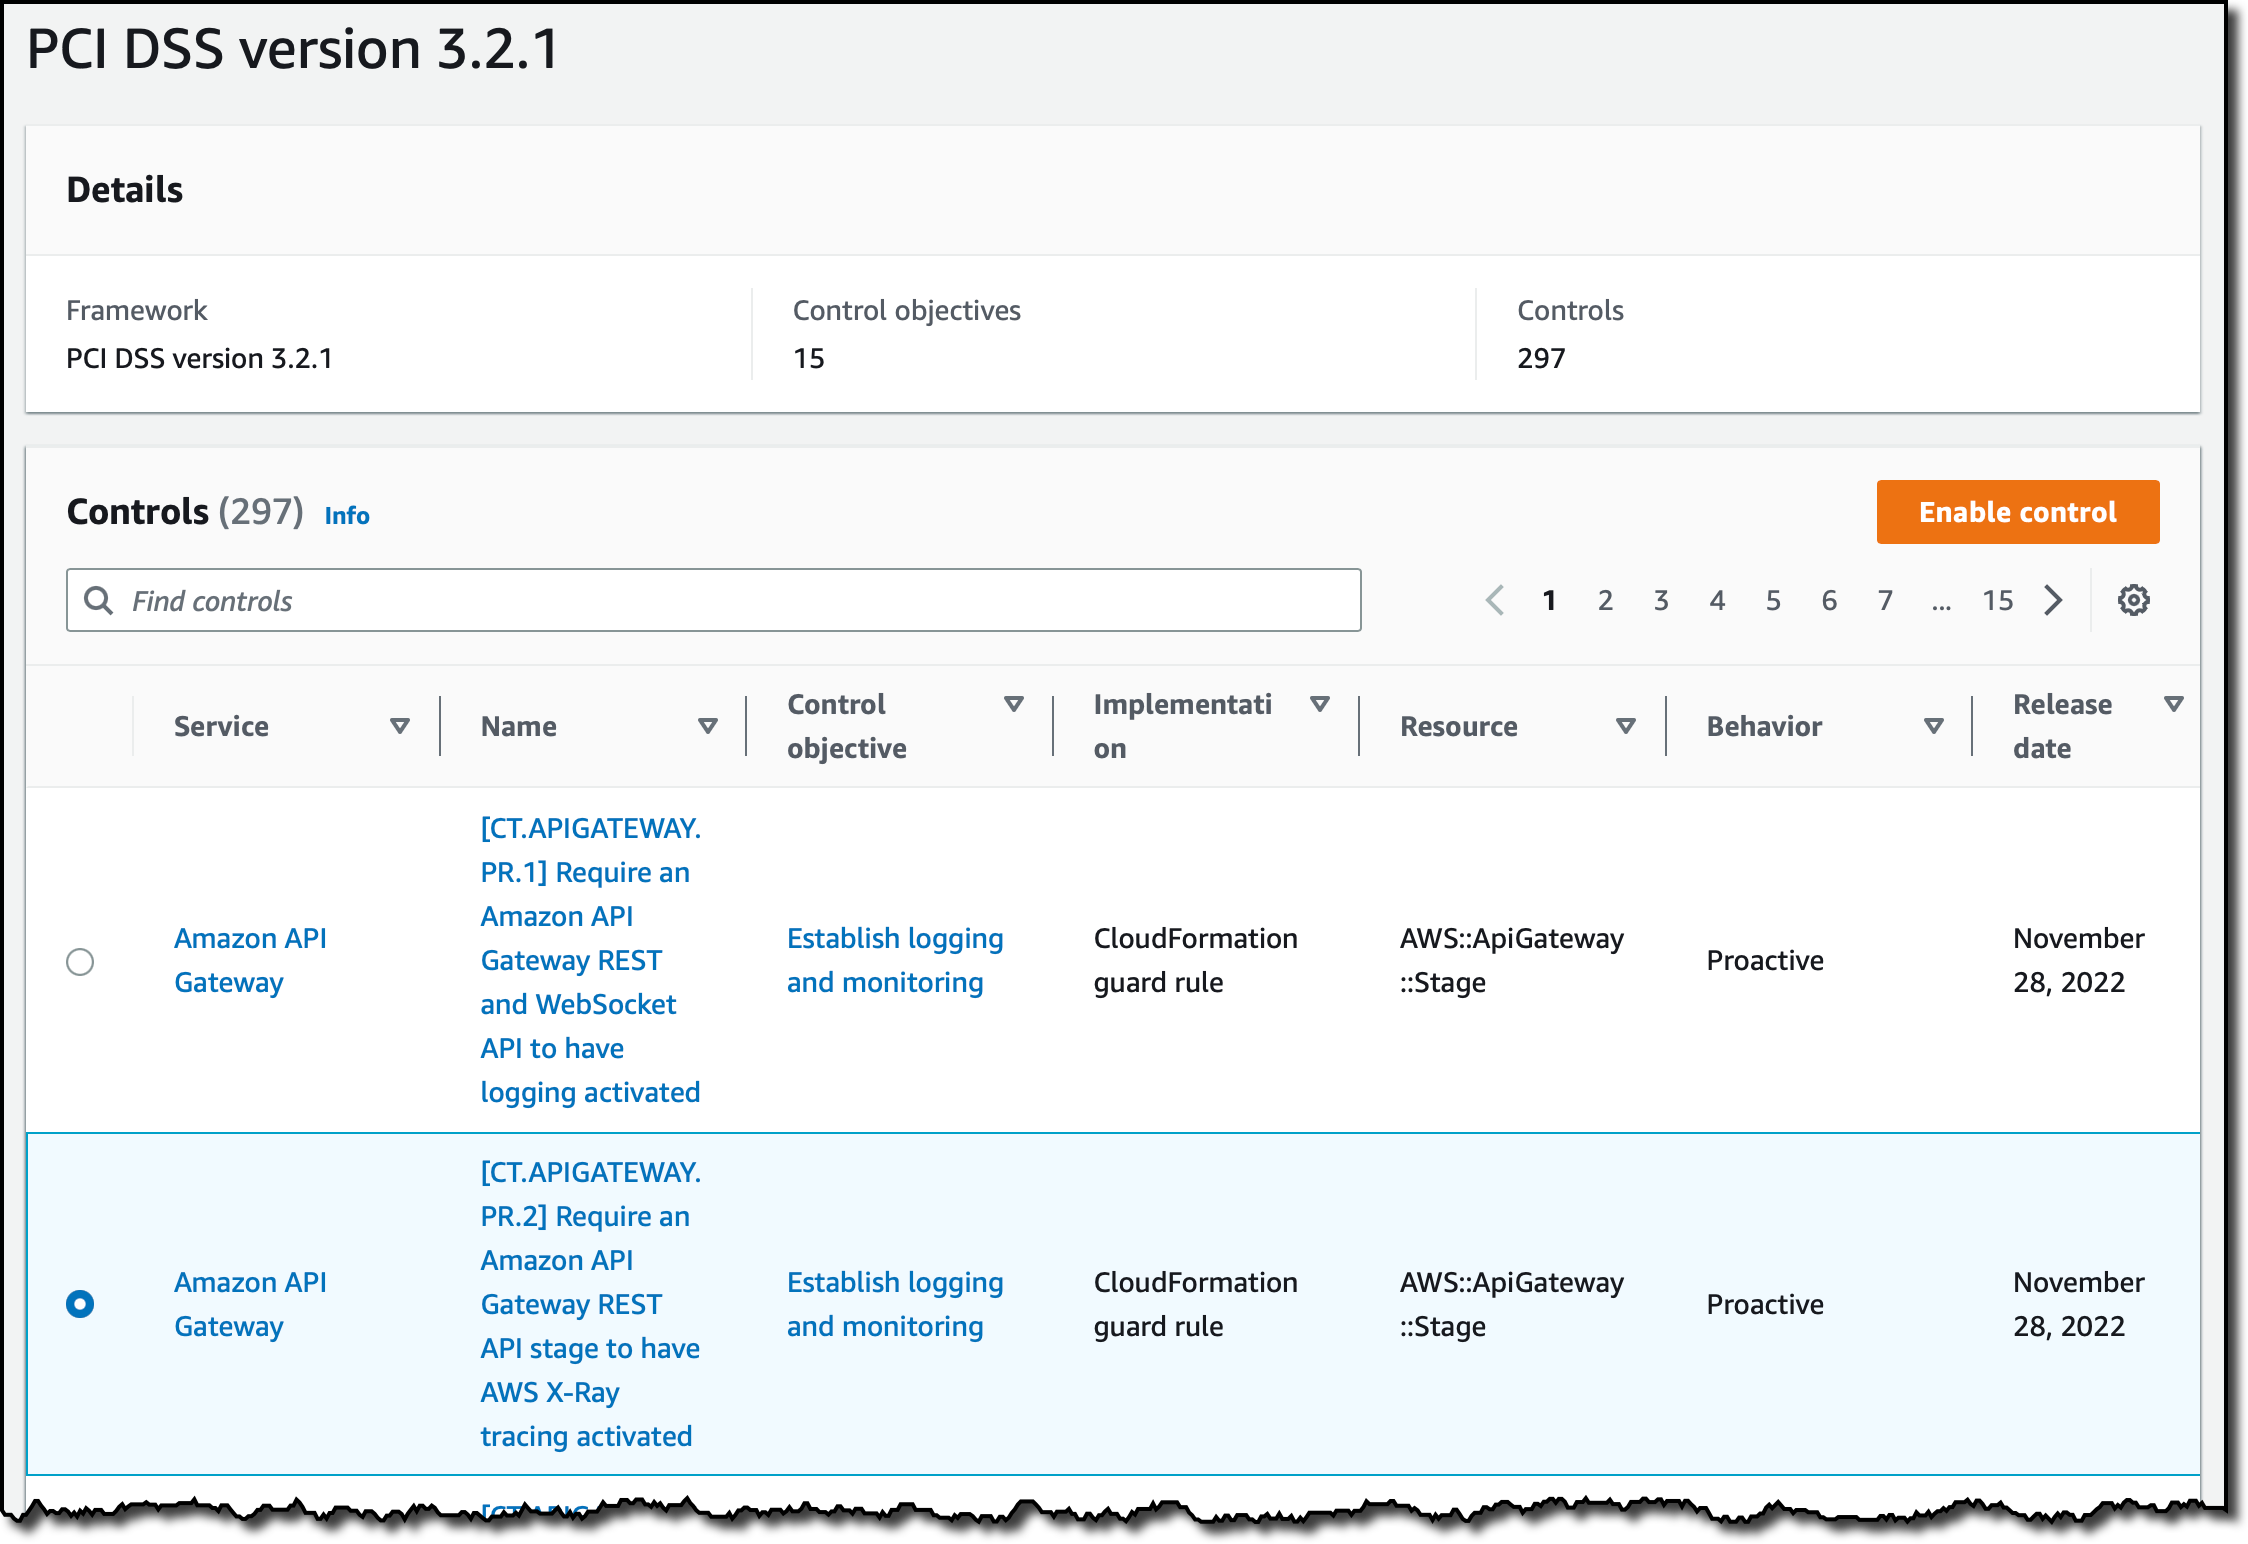
Task: Go to page 2 of controls
Action: pos(1605,600)
